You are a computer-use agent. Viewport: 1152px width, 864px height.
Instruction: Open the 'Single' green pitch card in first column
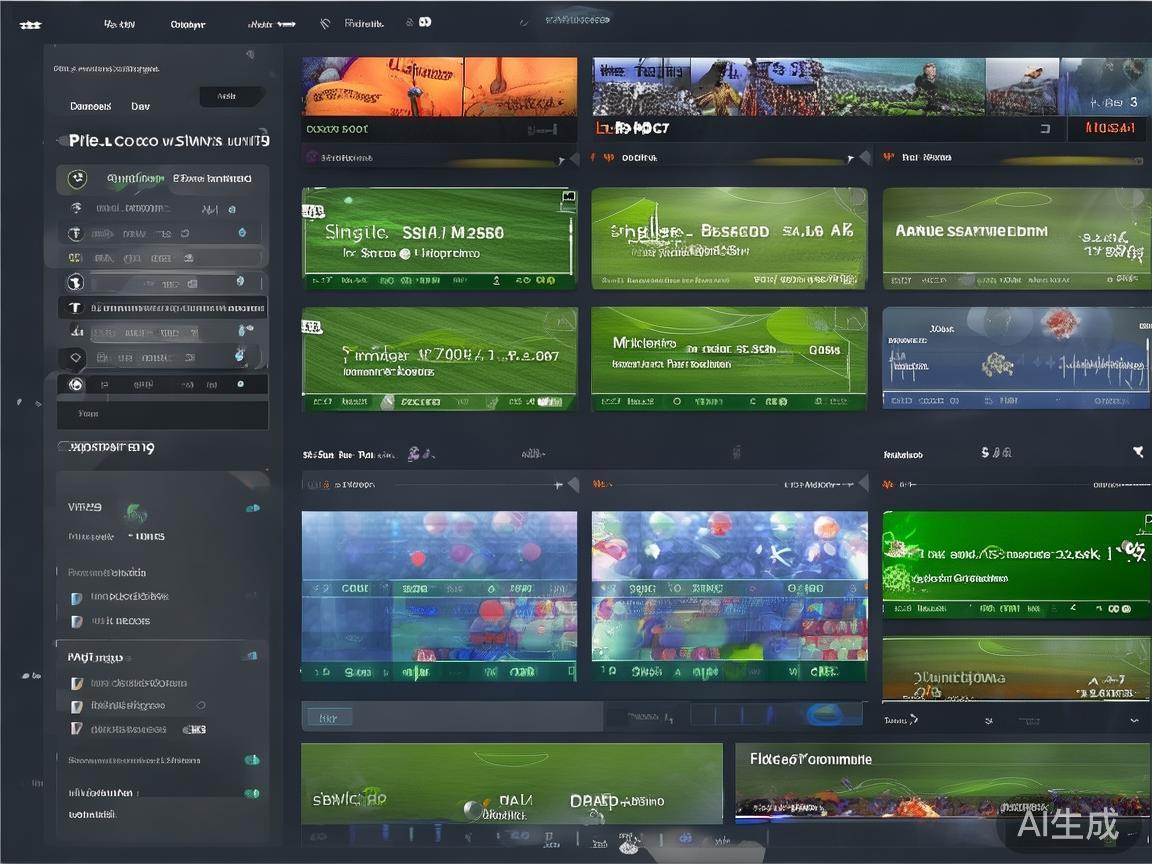point(439,240)
